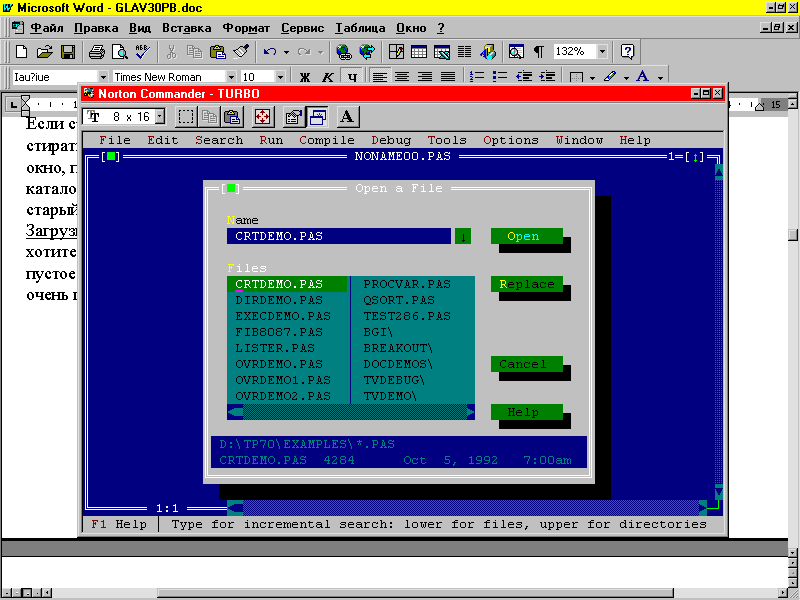
Task: Open the Файл menu in Word
Action: point(46,28)
